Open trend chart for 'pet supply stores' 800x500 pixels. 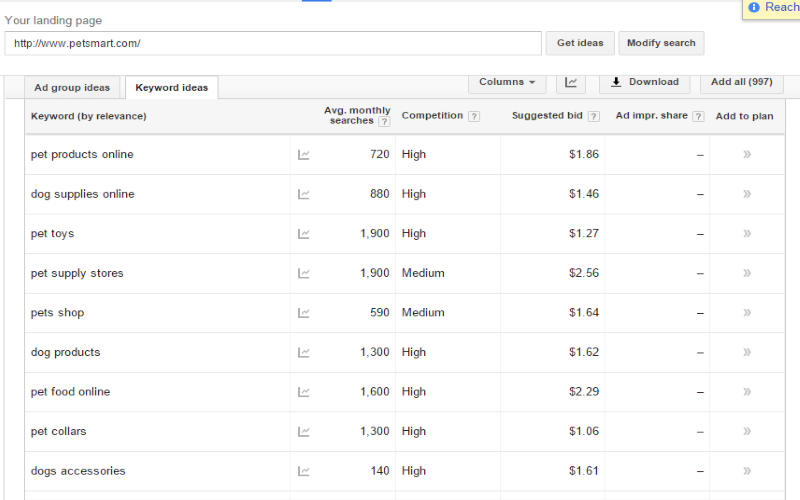[x=304, y=273]
